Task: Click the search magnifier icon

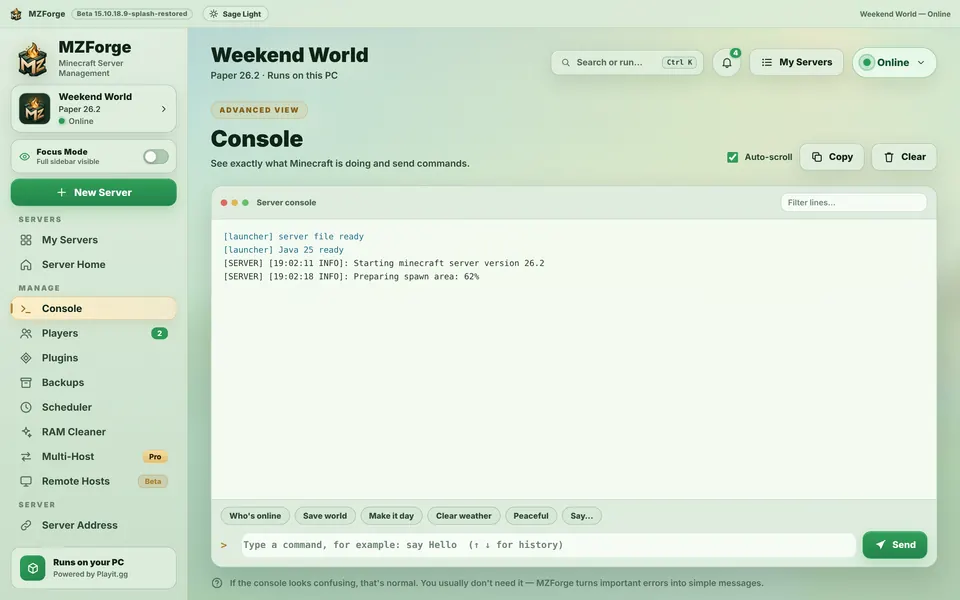Action: click(x=566, y=62)
